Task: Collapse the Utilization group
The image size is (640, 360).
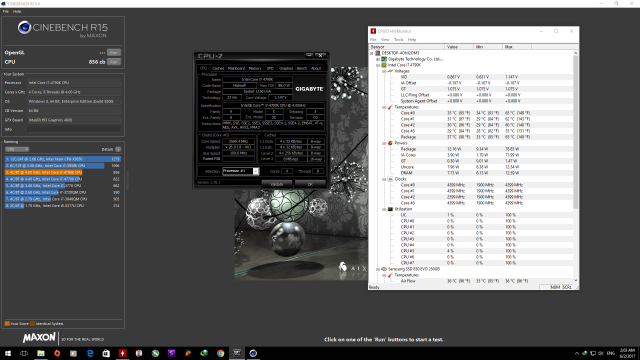Action: (384, 209)
